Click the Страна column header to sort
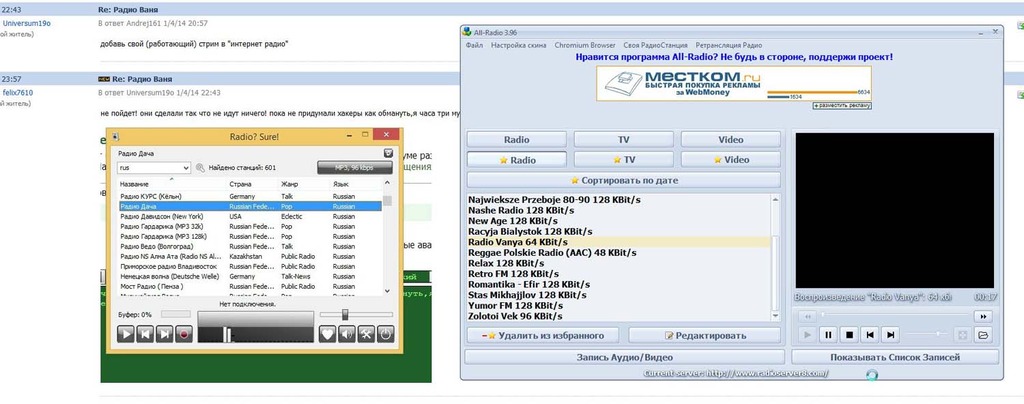1024x404 pixels. [x=241, y=184]
